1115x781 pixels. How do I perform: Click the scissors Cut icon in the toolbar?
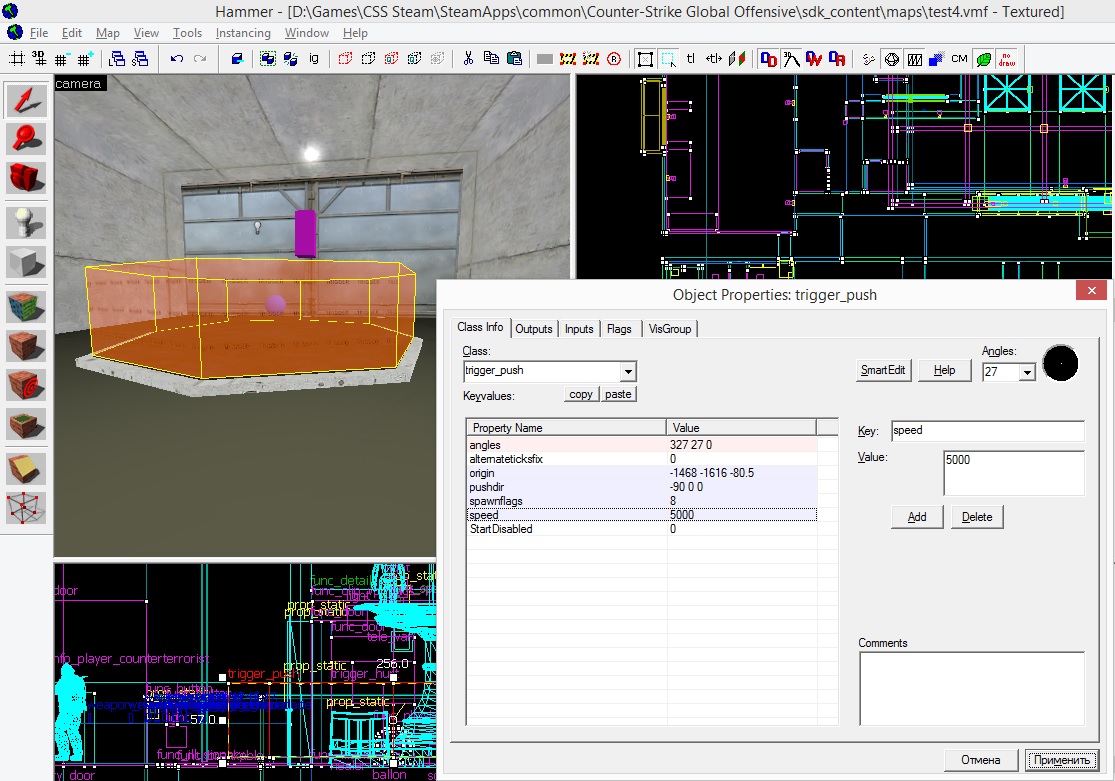[467, 59]
